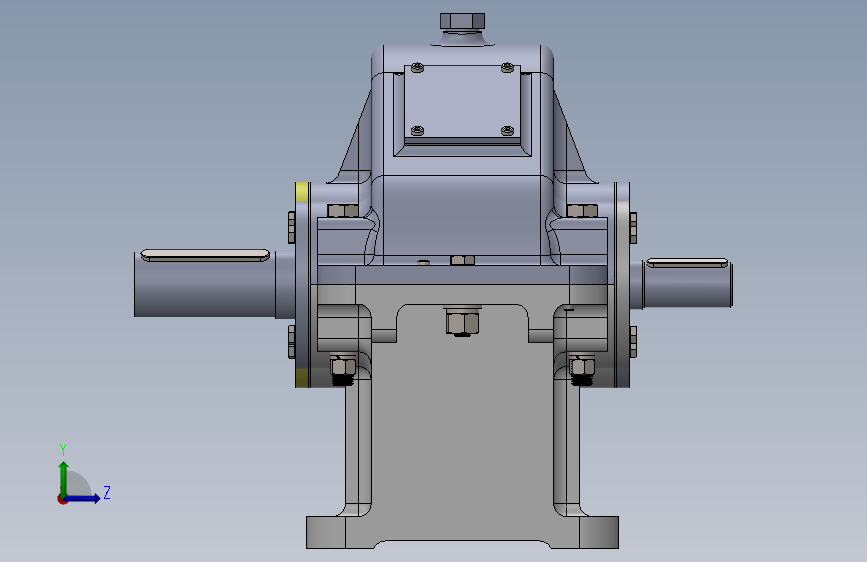Pick the lower-left hex bolt with spring washer
The image size is (867, 562).
point(343,370)
